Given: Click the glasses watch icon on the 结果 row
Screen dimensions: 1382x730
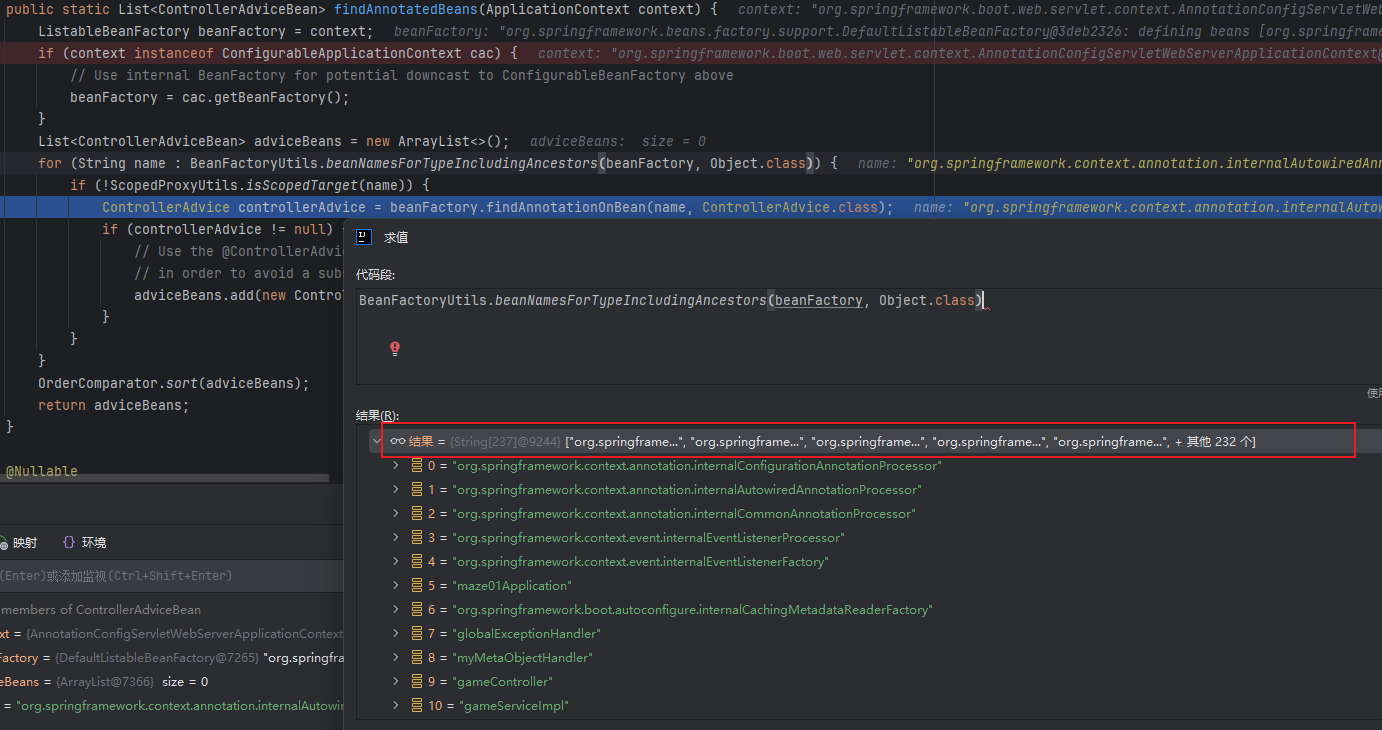Looking at the screenshot, I should click(397, 441).
